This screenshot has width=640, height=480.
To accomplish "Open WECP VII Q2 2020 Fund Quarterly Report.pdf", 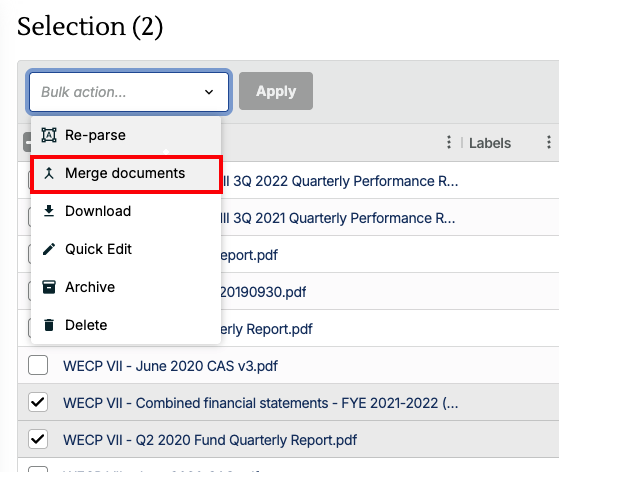I will (x=210, y=440).
